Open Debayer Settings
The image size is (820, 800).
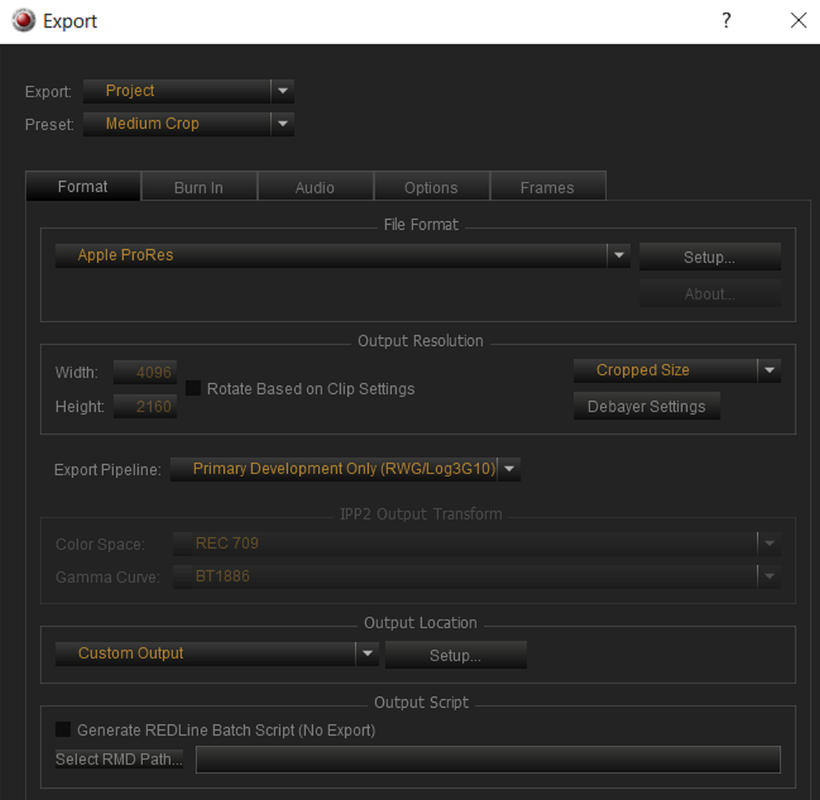point(646,406)
